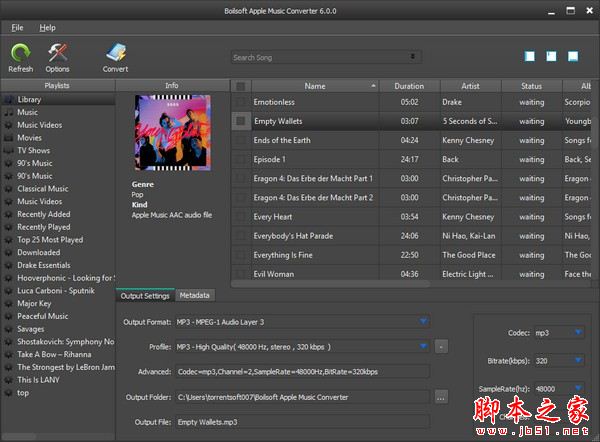Click the icon beside the top playlist
The image size is (600, 442).
pyautogui.click(x=8, y=393)
